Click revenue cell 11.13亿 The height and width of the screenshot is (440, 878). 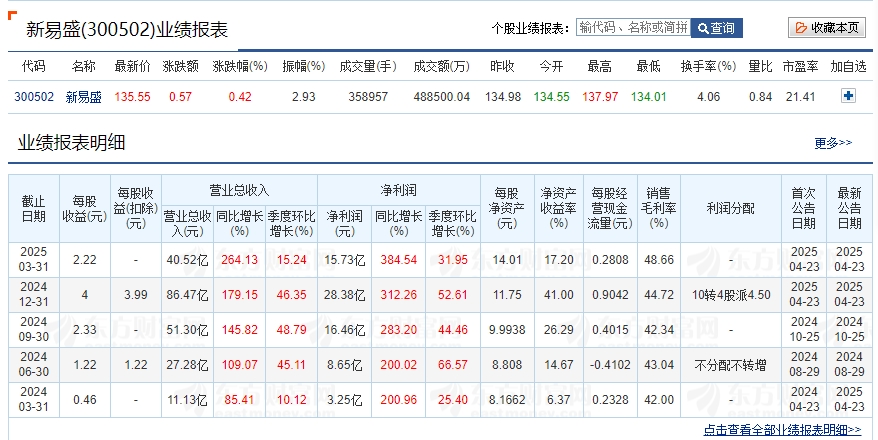click(187, 400)
